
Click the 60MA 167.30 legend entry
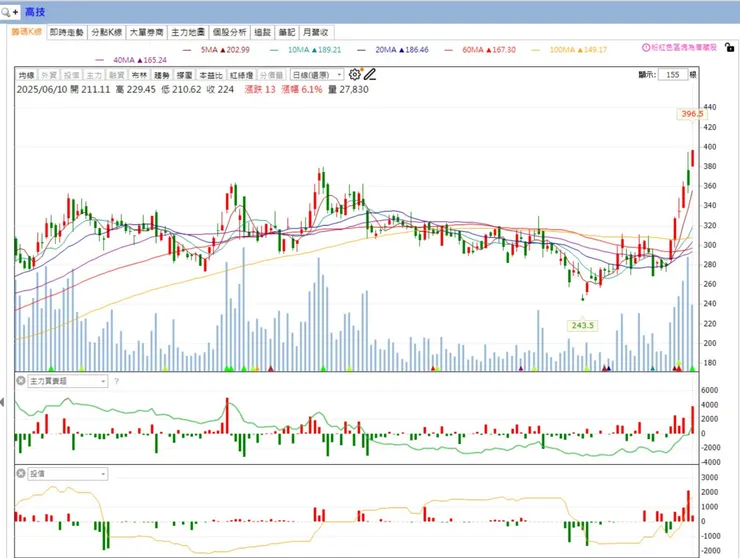(x=480, y=50)
